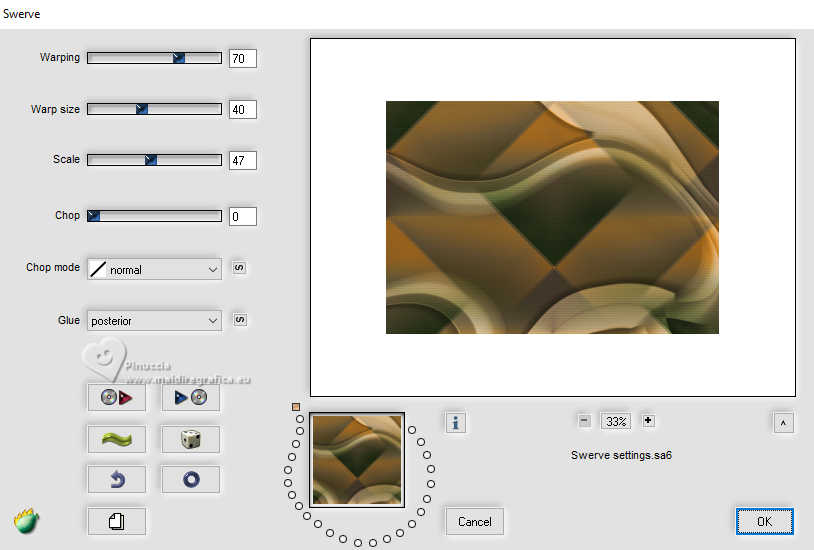Click the dice randomize button

pos(191,439)
